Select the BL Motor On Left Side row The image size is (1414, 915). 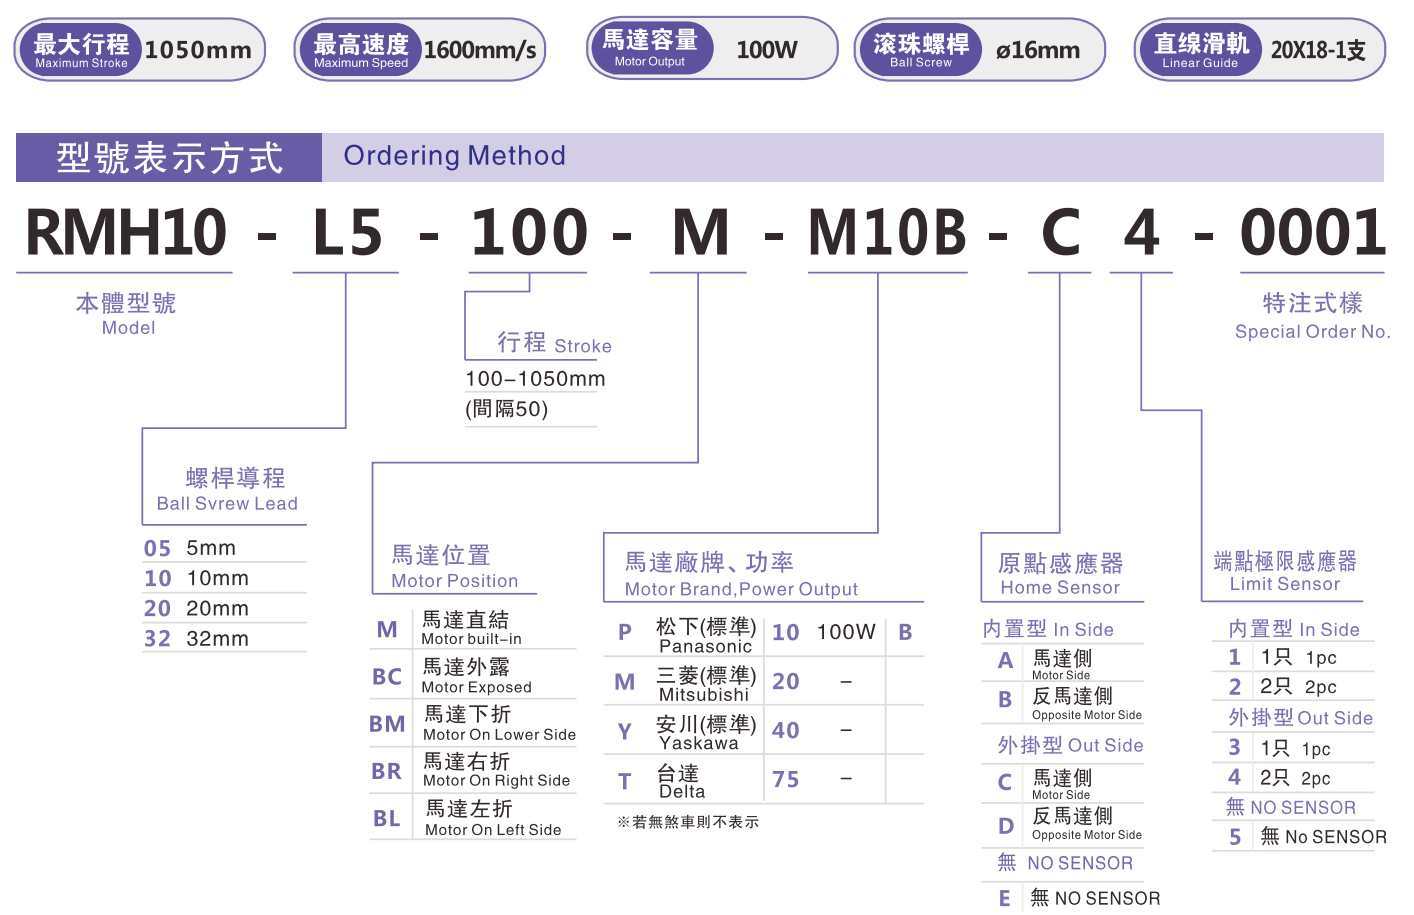(x=473, y=817)
